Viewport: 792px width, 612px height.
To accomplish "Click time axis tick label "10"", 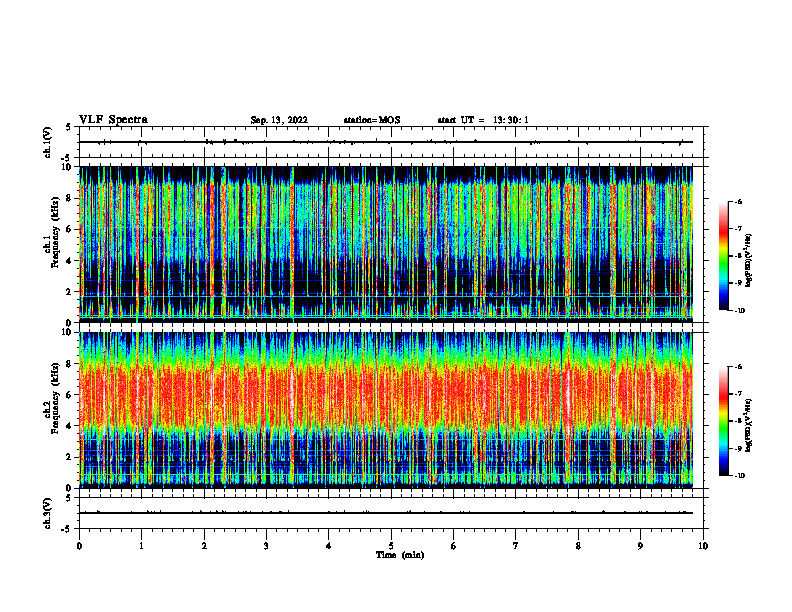I will pyautogui.click(x=703, y=546).
